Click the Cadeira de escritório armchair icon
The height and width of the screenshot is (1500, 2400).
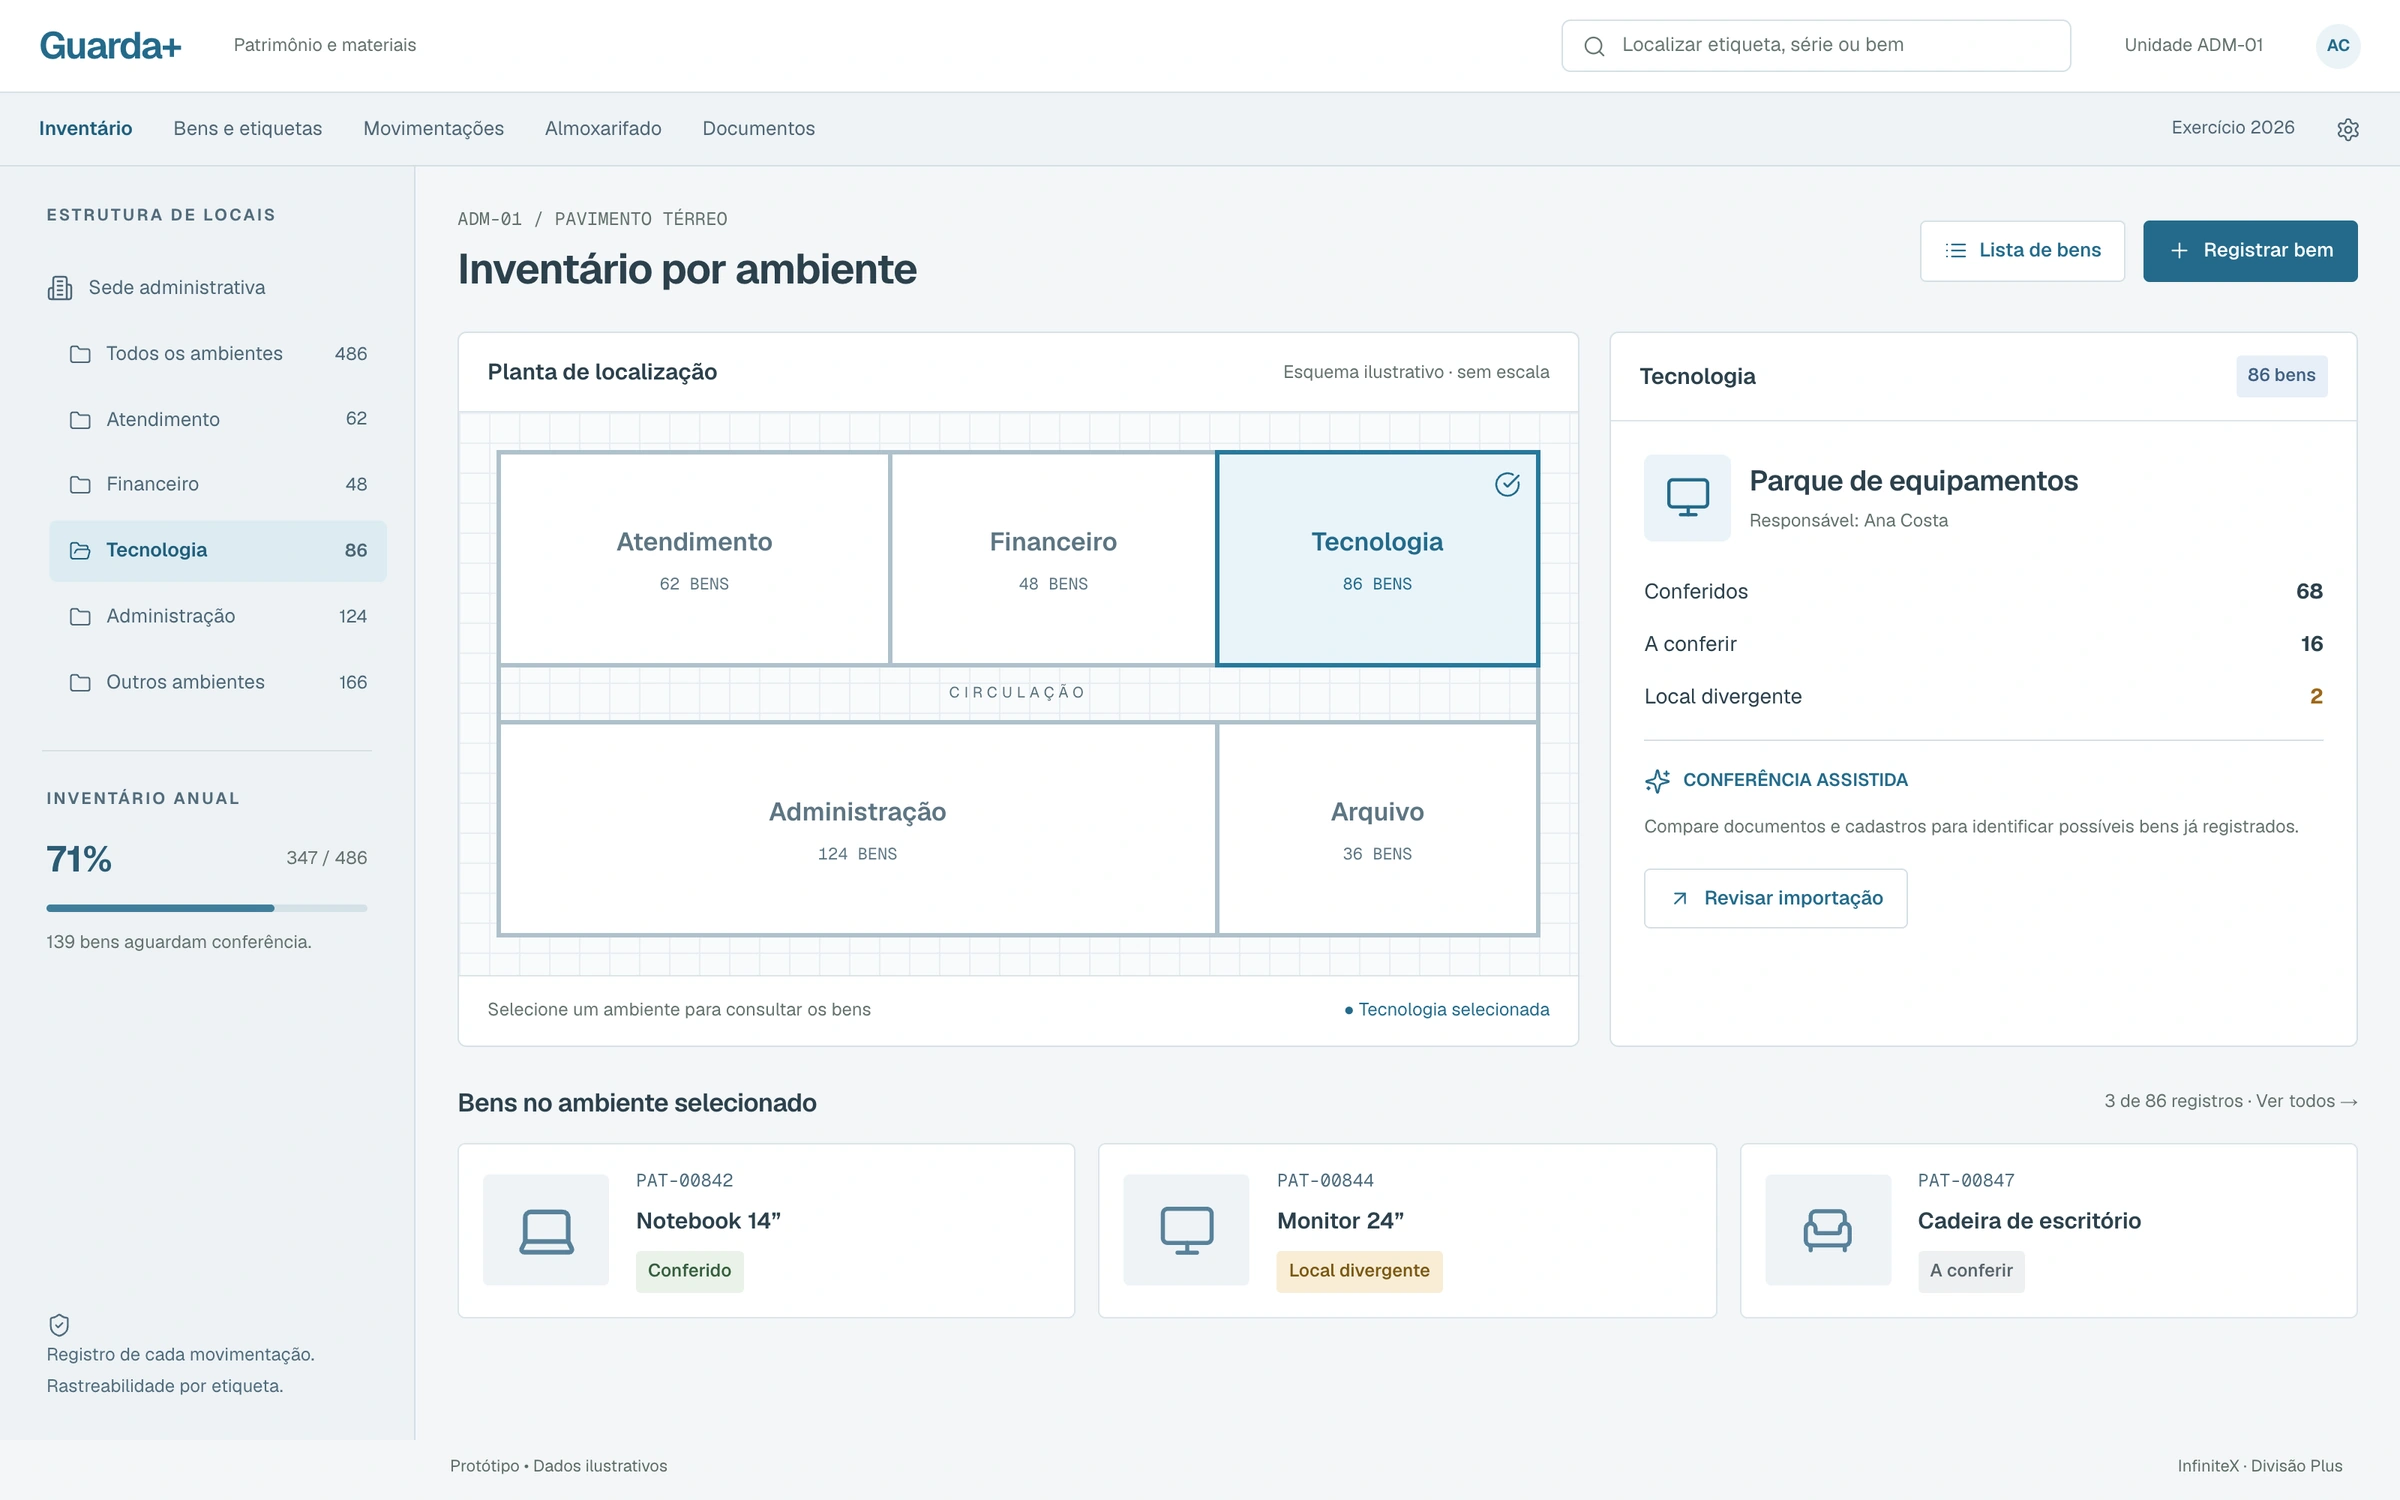click(1827, 1230)
